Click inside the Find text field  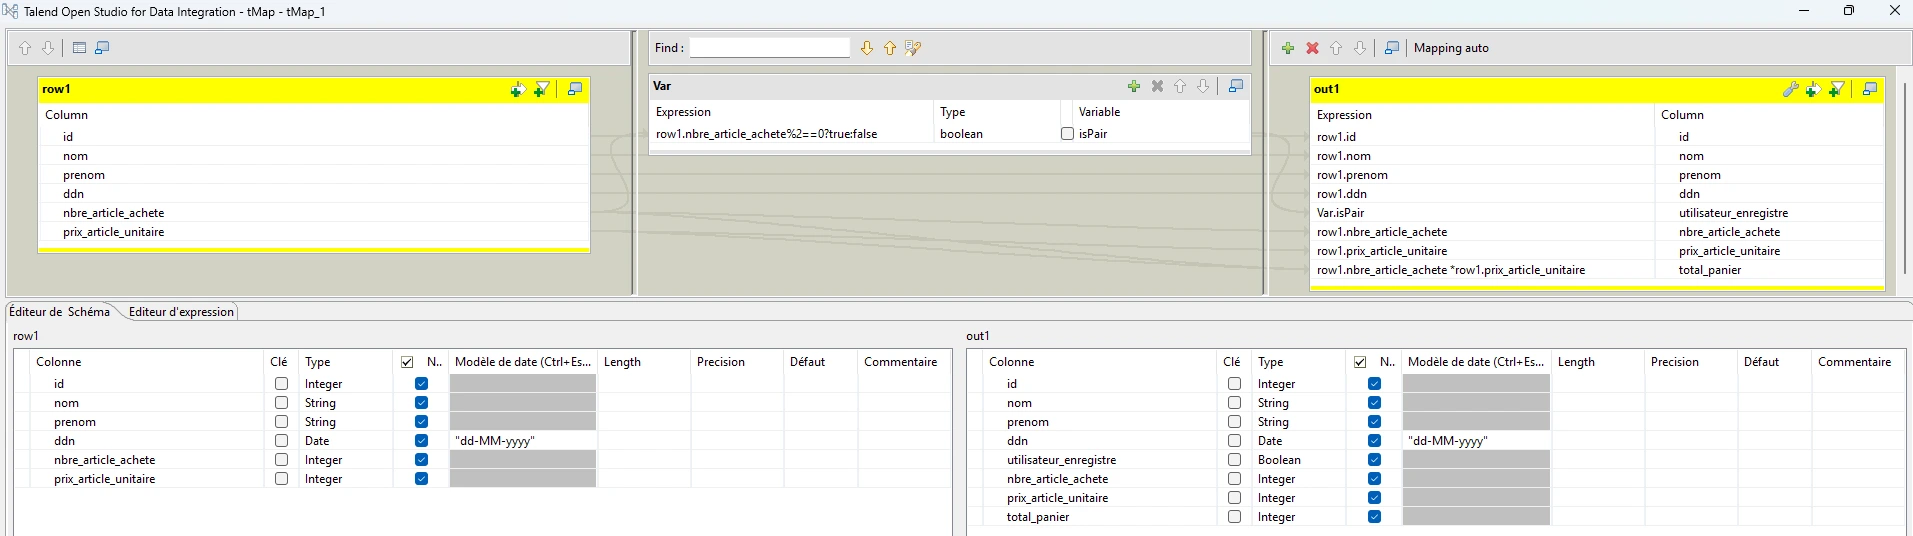769,48
